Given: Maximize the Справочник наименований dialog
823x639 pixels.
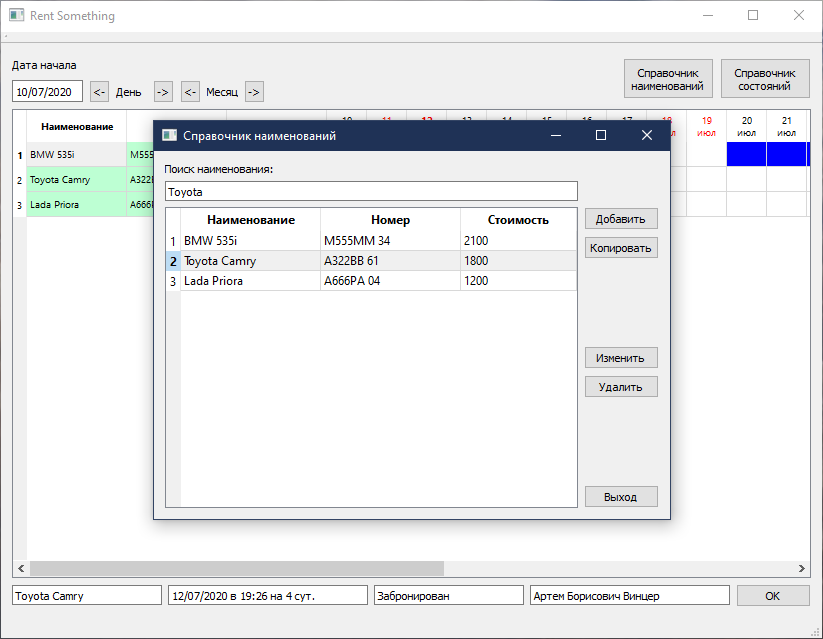Looking at the screenshot, I should 602,135.
